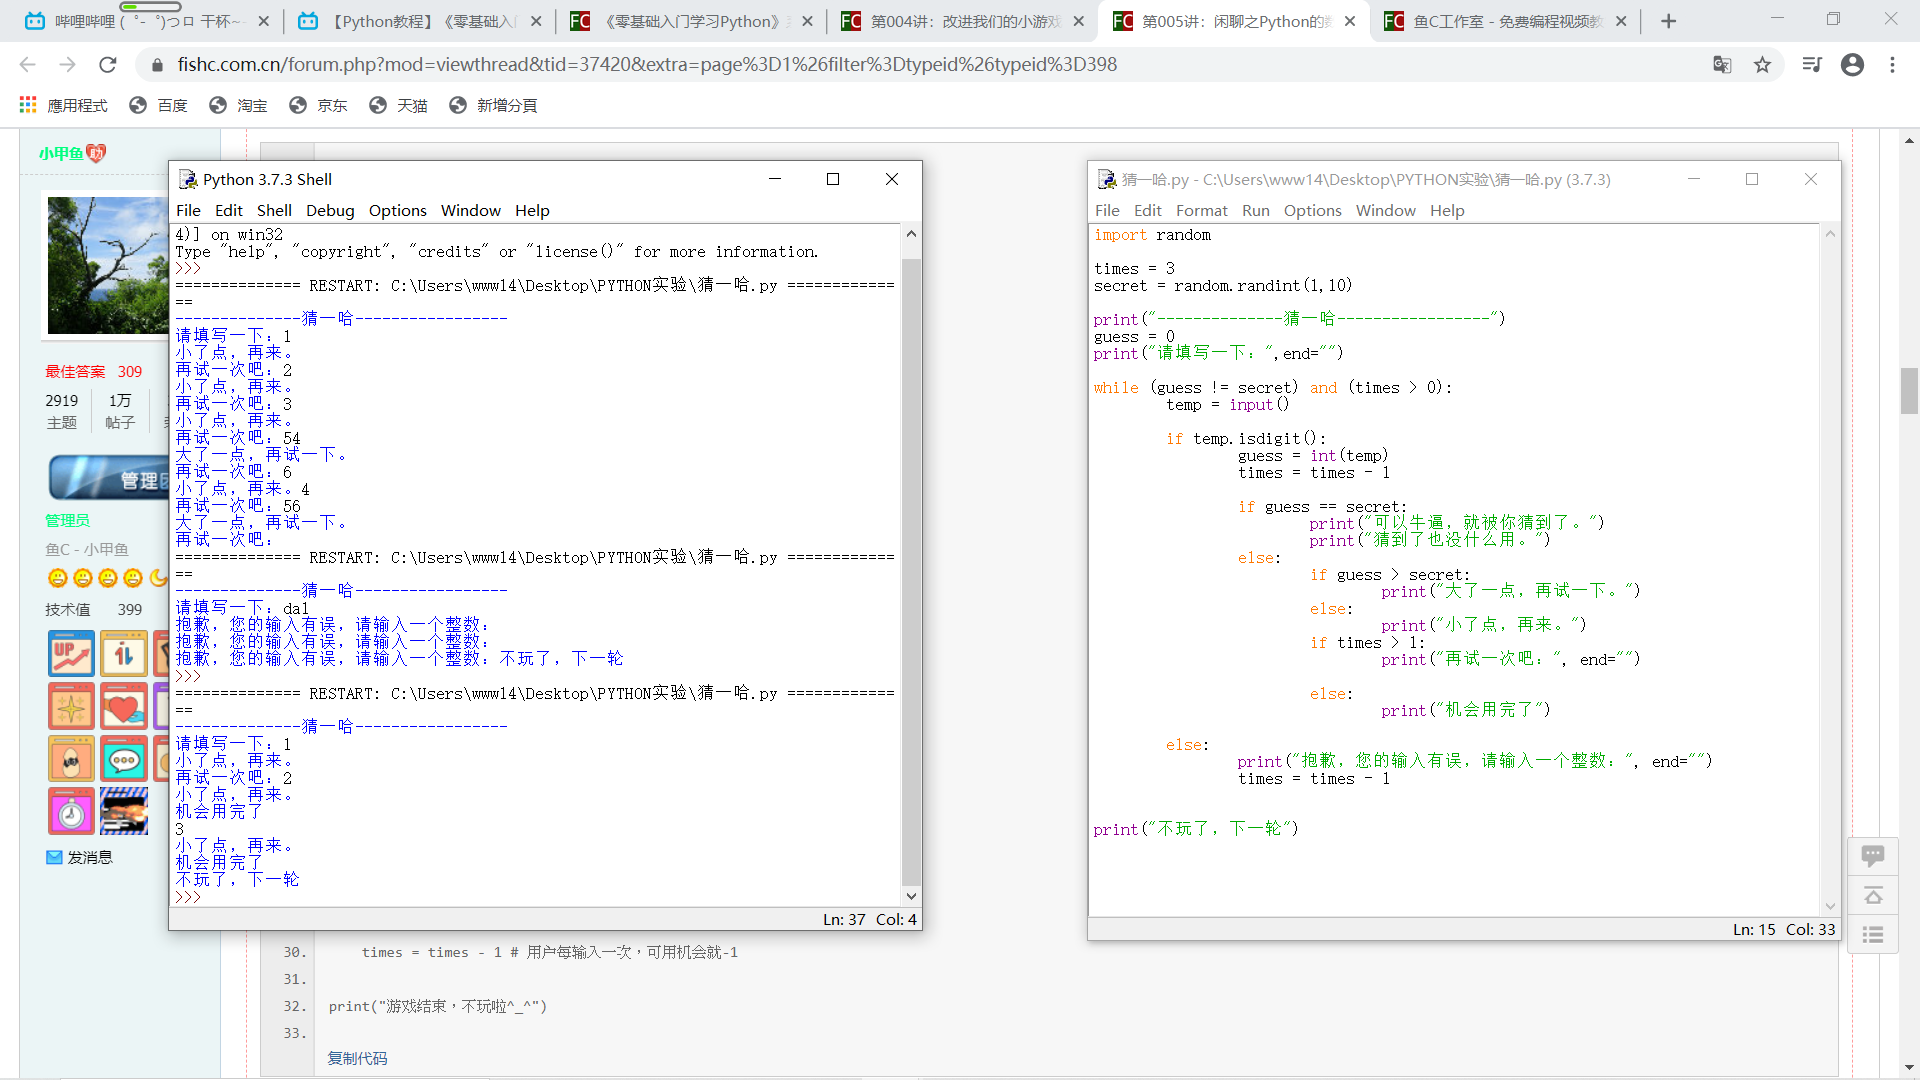This screenshot has width=1920, height=1080.
Task: Open the Chrome three-dot menu
Action: click(x=1892, y=65)
